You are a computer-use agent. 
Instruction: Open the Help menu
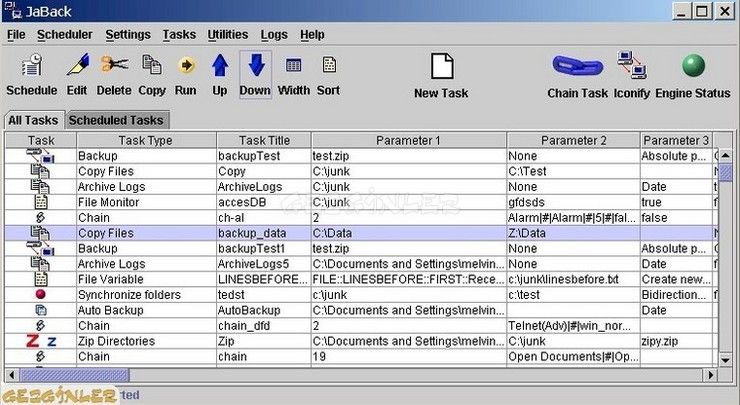click(x=312, y=35)
